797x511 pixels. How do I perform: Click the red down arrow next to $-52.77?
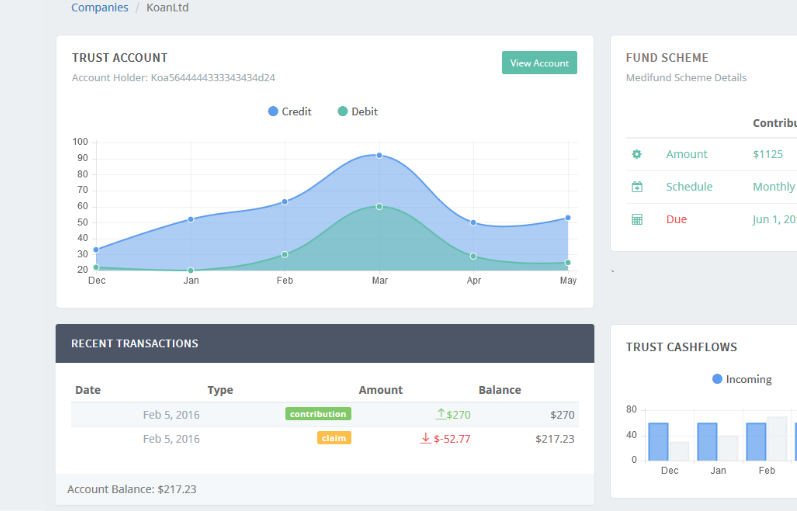pyautogui.click(x=426, y=438)
